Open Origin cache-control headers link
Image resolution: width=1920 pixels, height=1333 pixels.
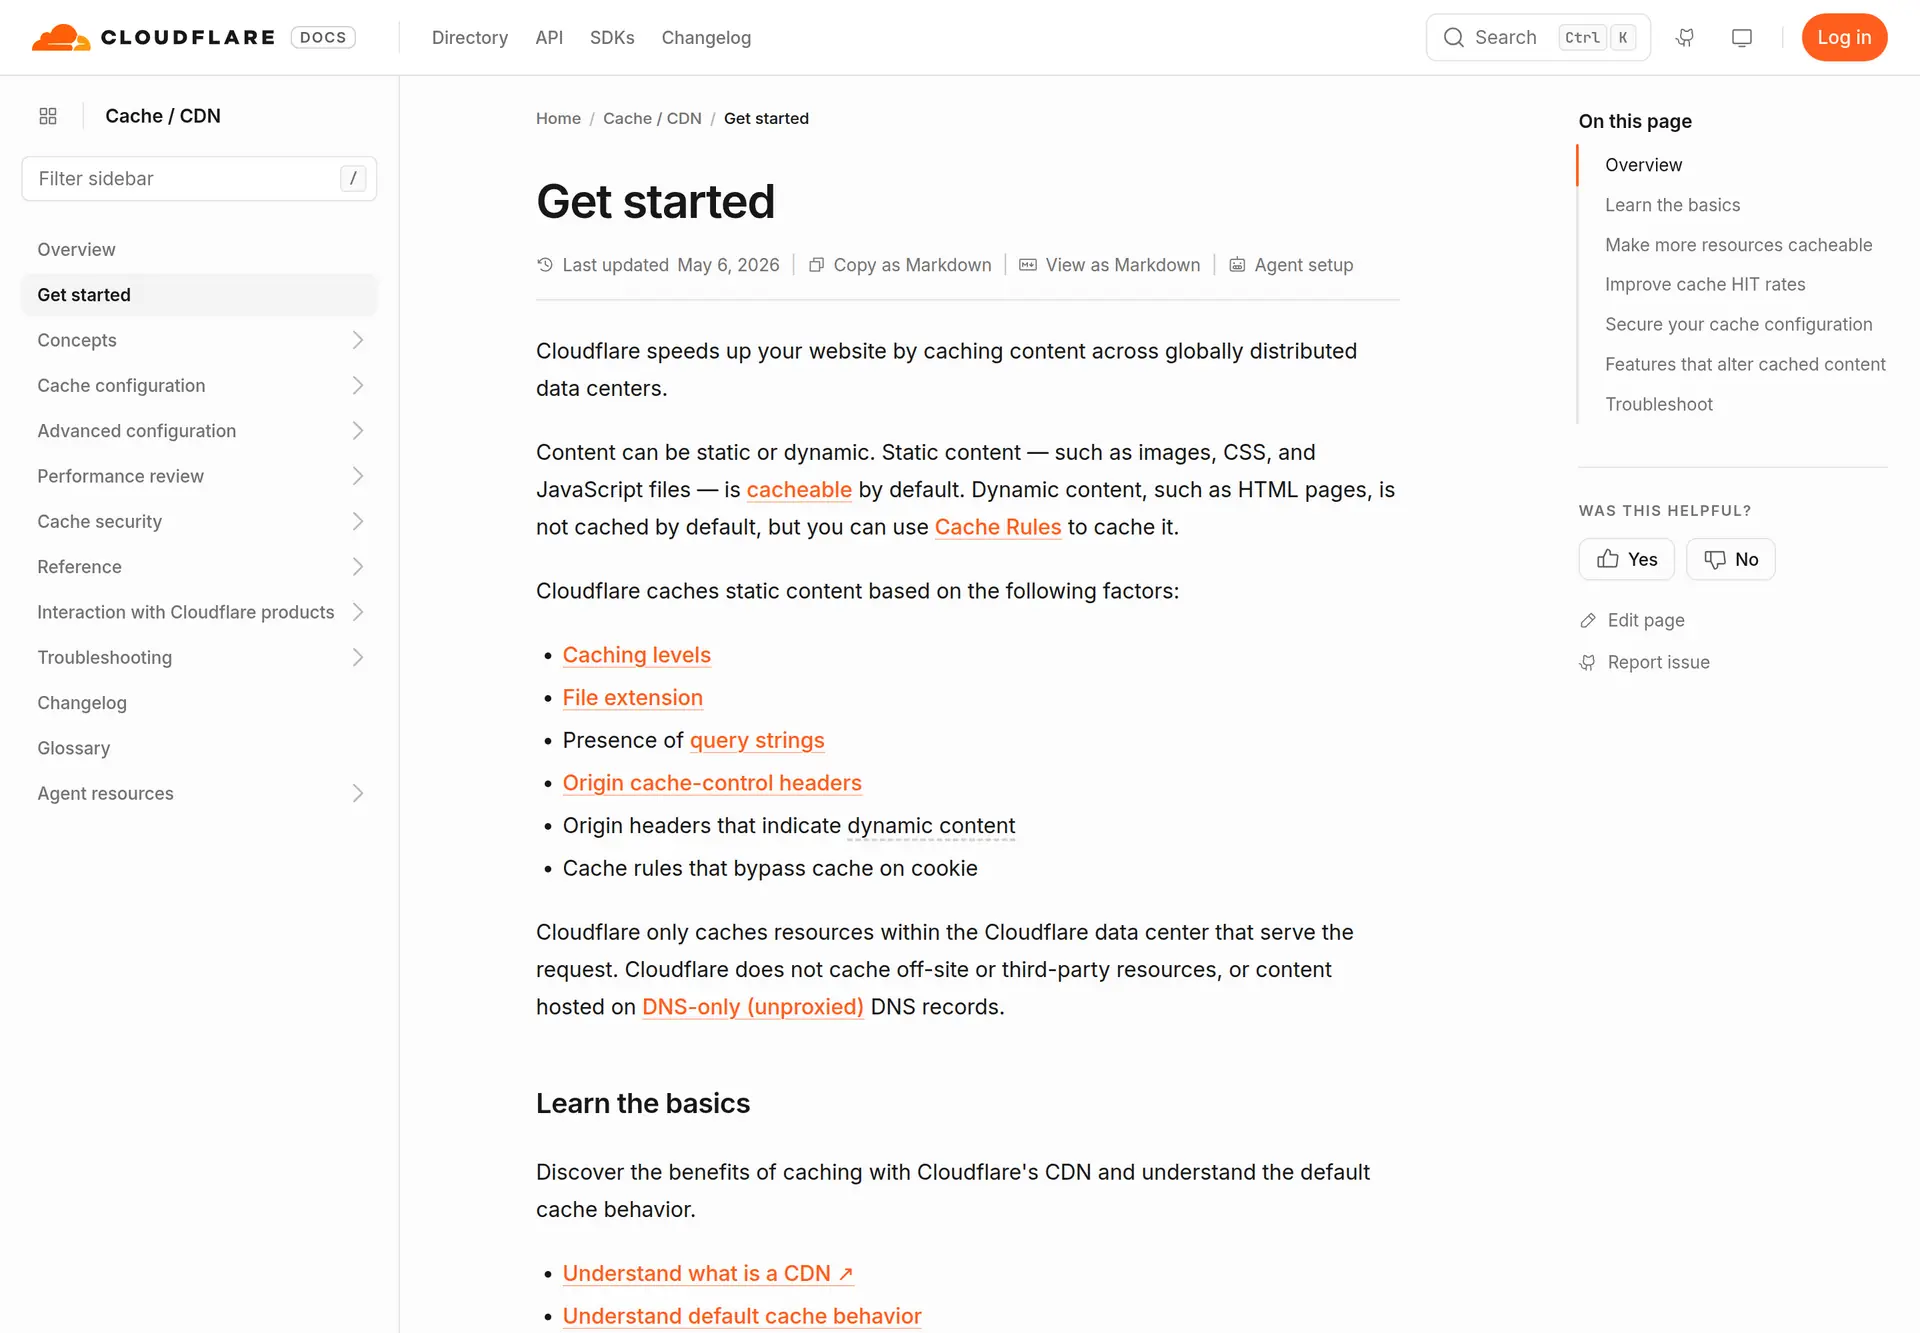coord(712,783)
